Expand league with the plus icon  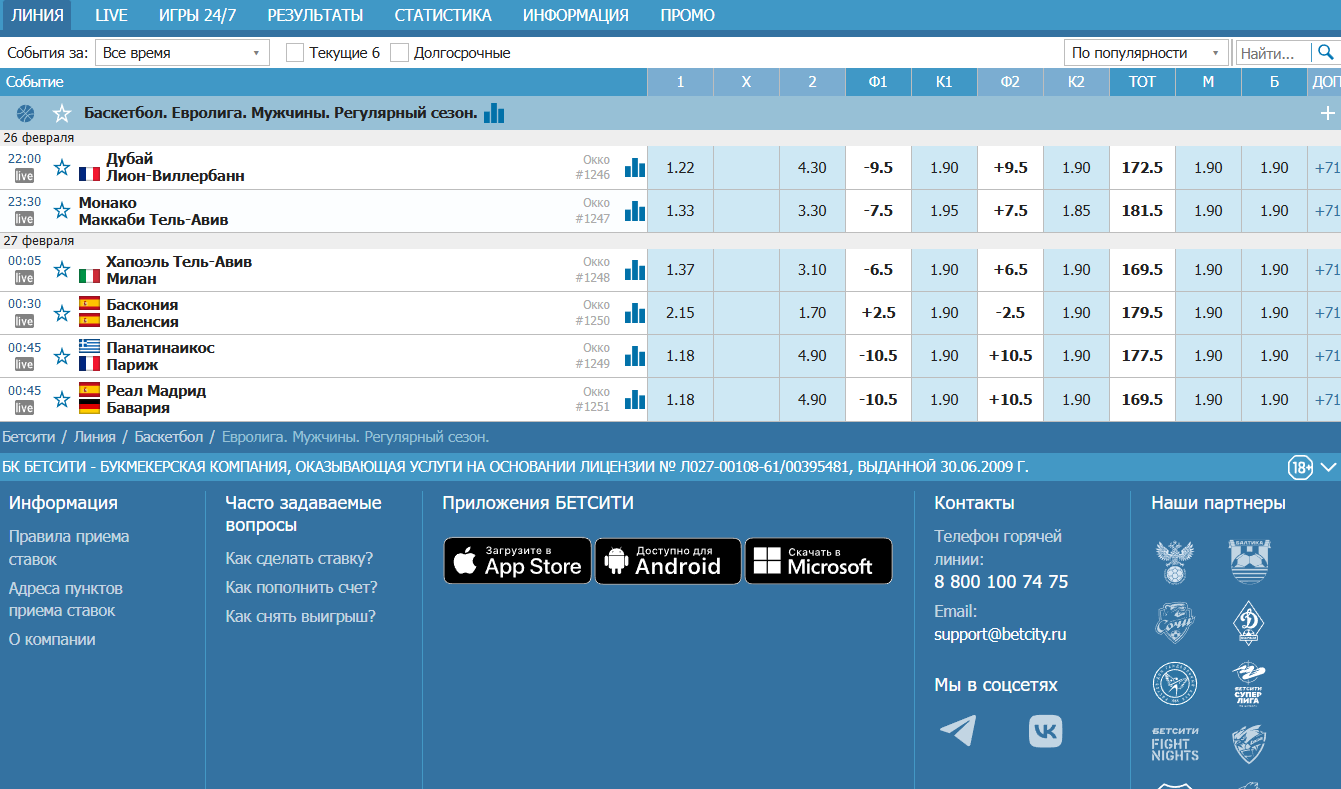pos(1328,114)
